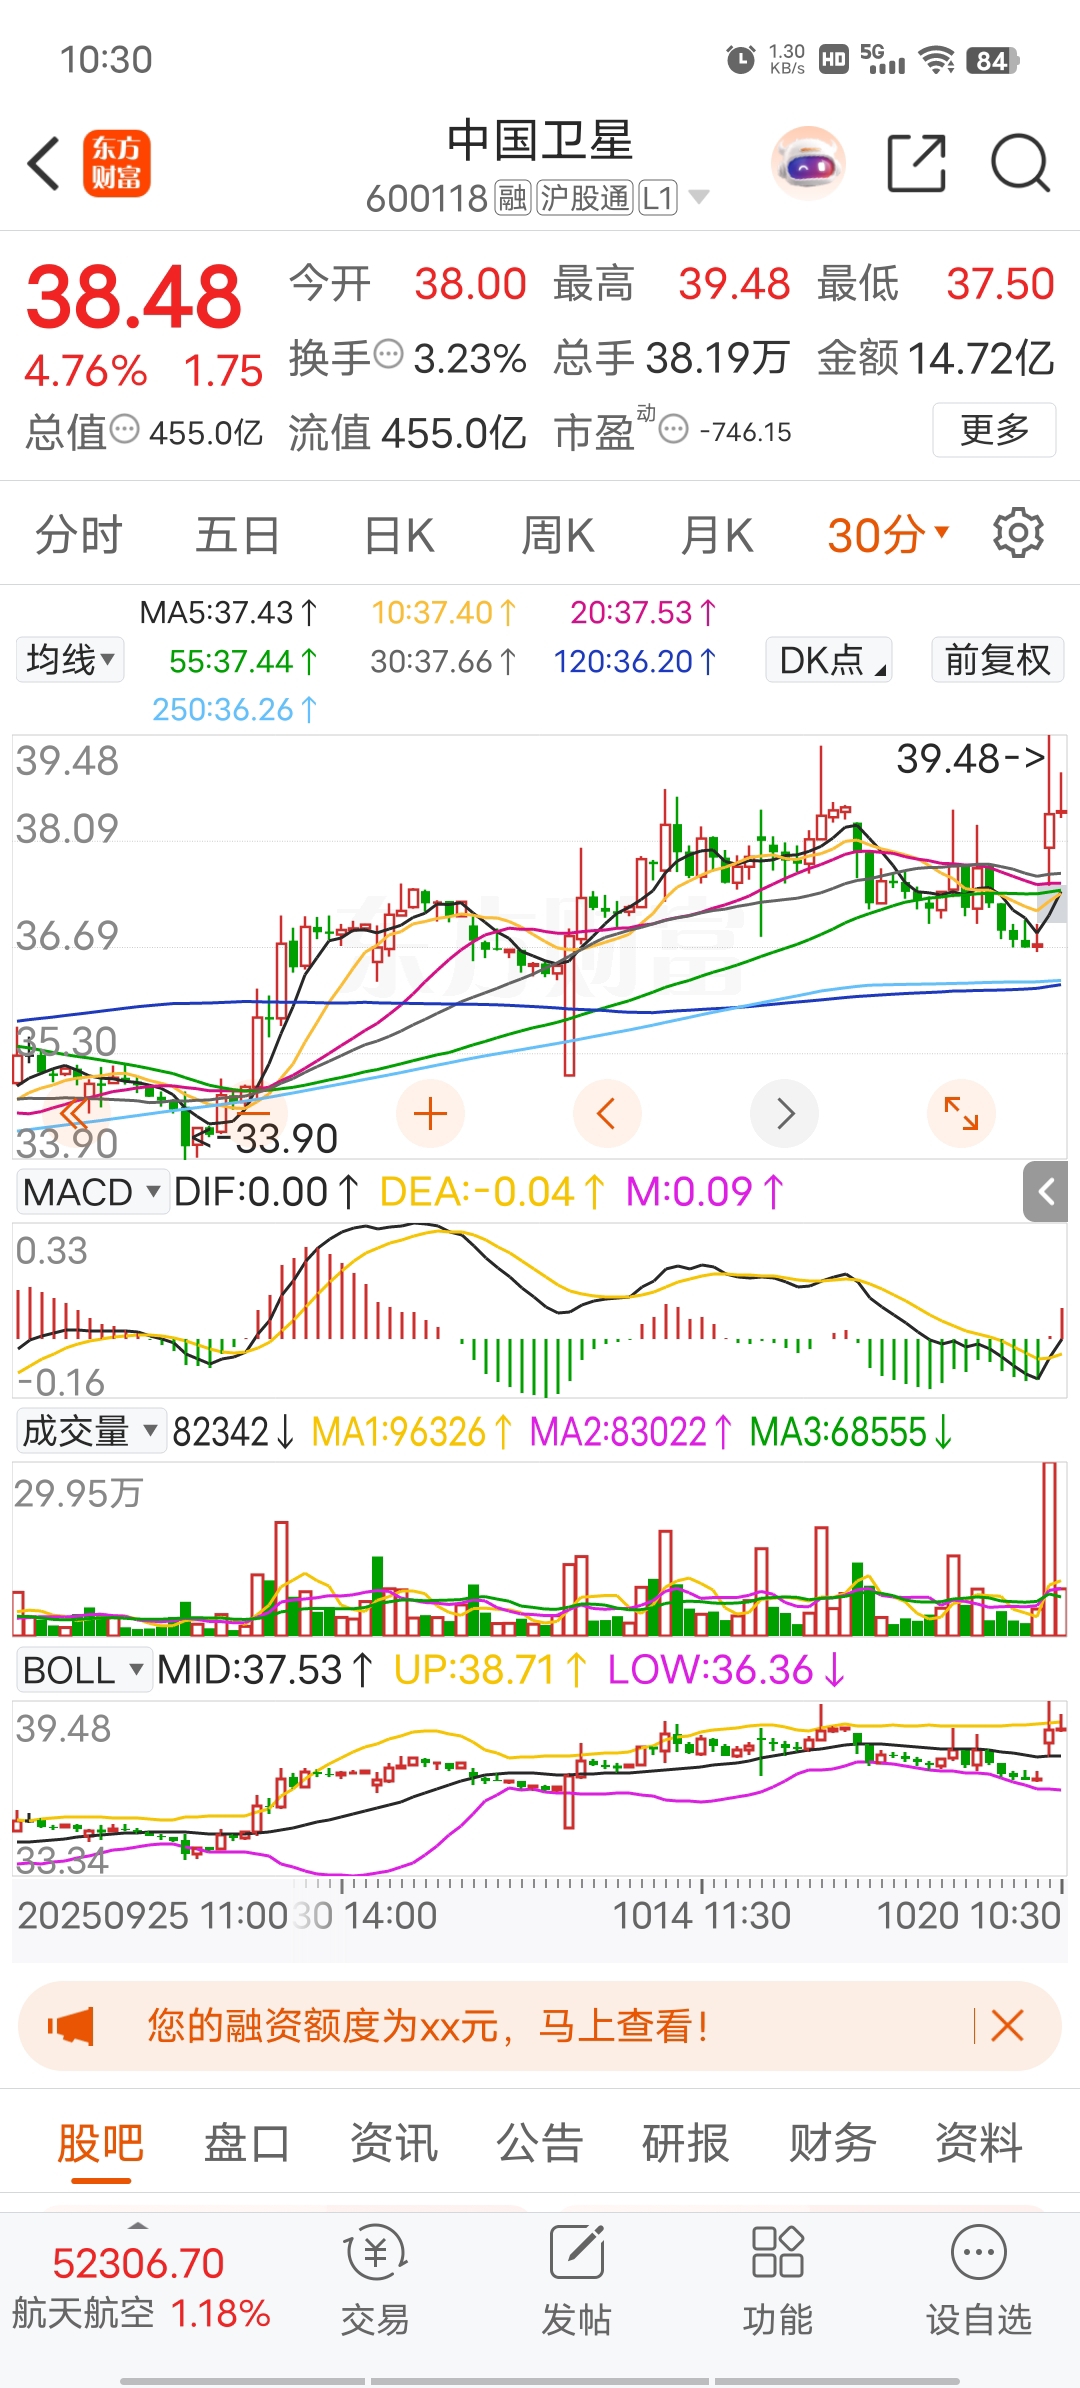Switch to 月K chart tab

(717, 535)
